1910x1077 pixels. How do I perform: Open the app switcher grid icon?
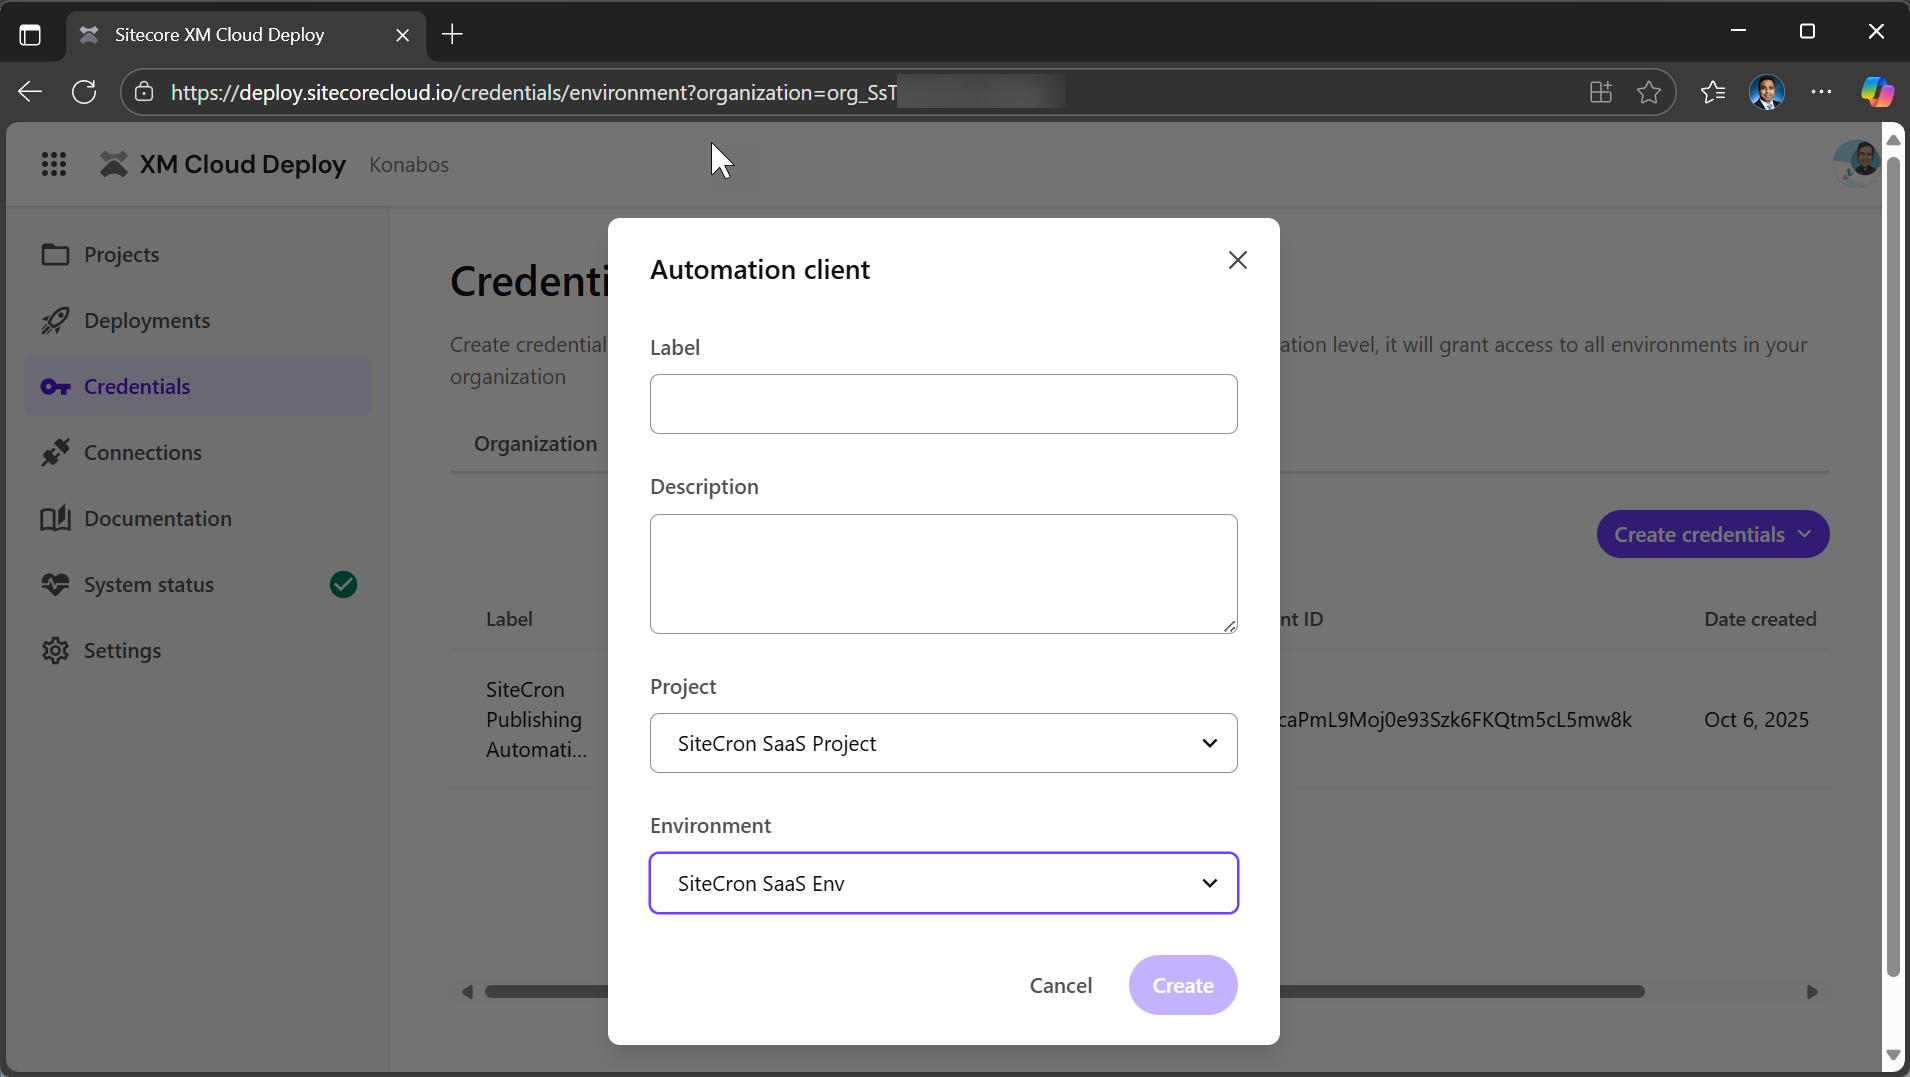(x=54, y=164)
